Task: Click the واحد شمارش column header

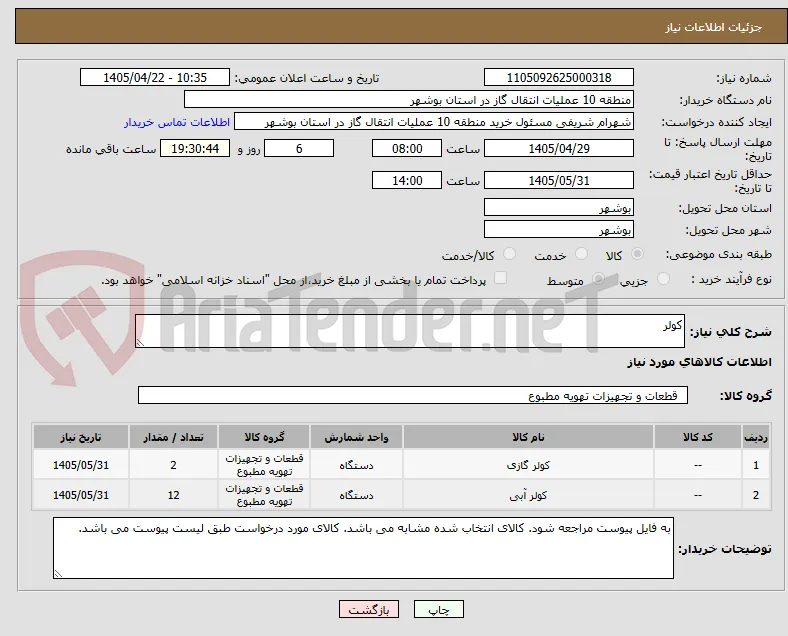Action: 356,437
